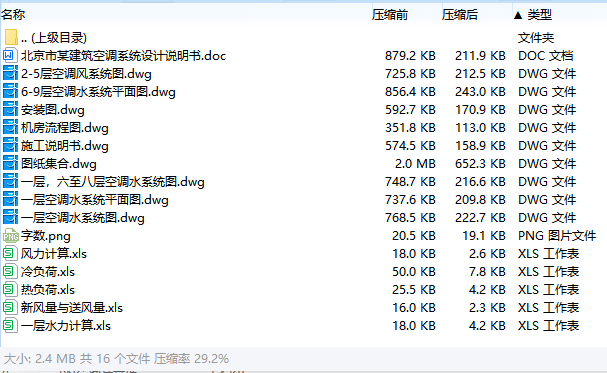Click the PNG 图片文件 type cell
The width and height of the screenshot is (607, 373).
[557, 236]
